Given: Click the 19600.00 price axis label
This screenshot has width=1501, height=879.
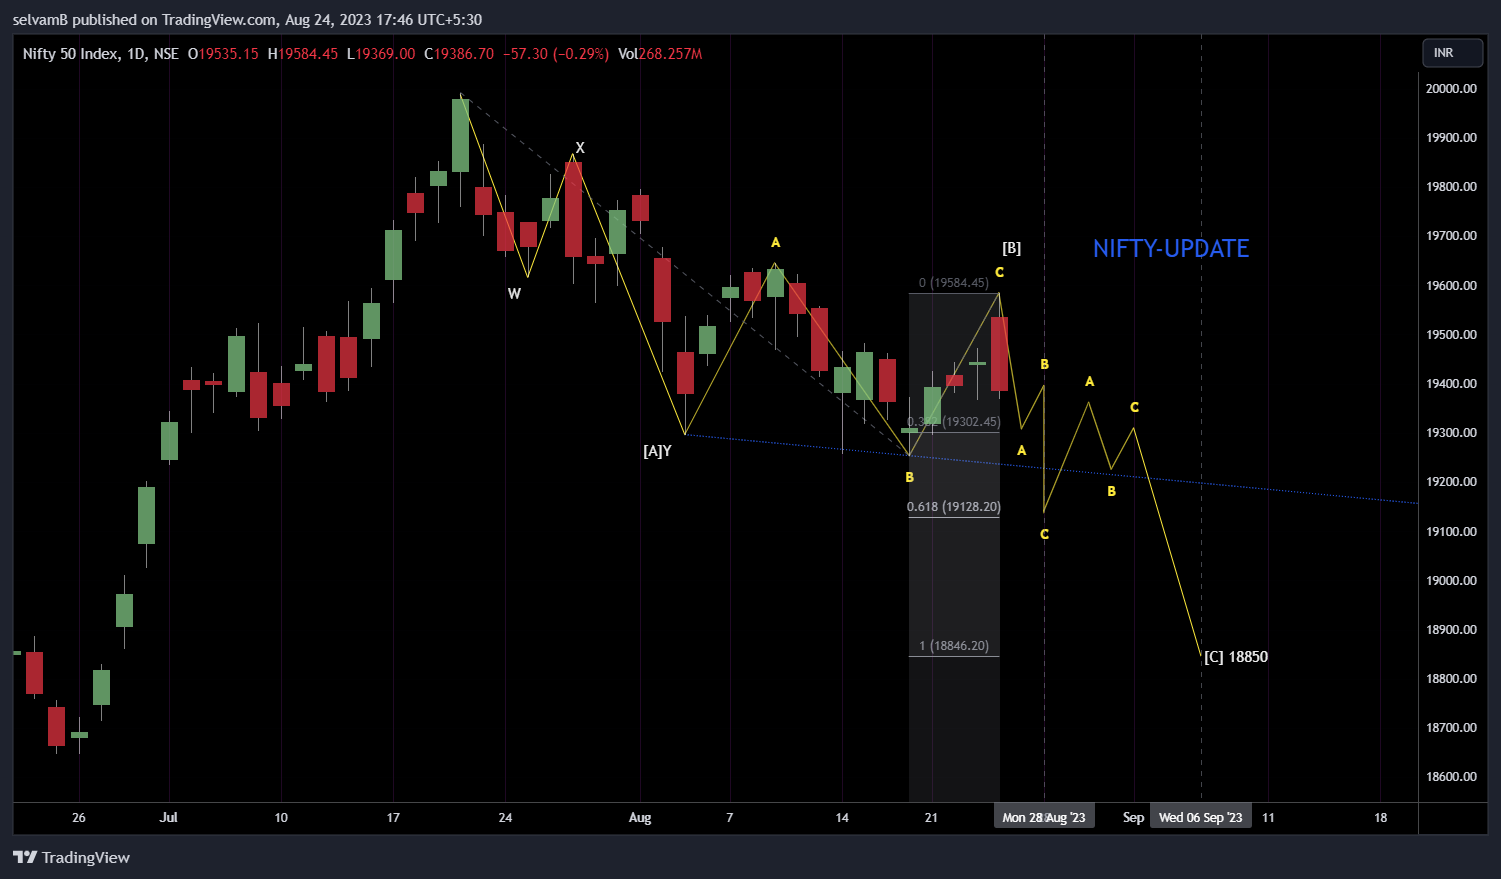Looking at the screenshot, I should [x=1451, y=285].
